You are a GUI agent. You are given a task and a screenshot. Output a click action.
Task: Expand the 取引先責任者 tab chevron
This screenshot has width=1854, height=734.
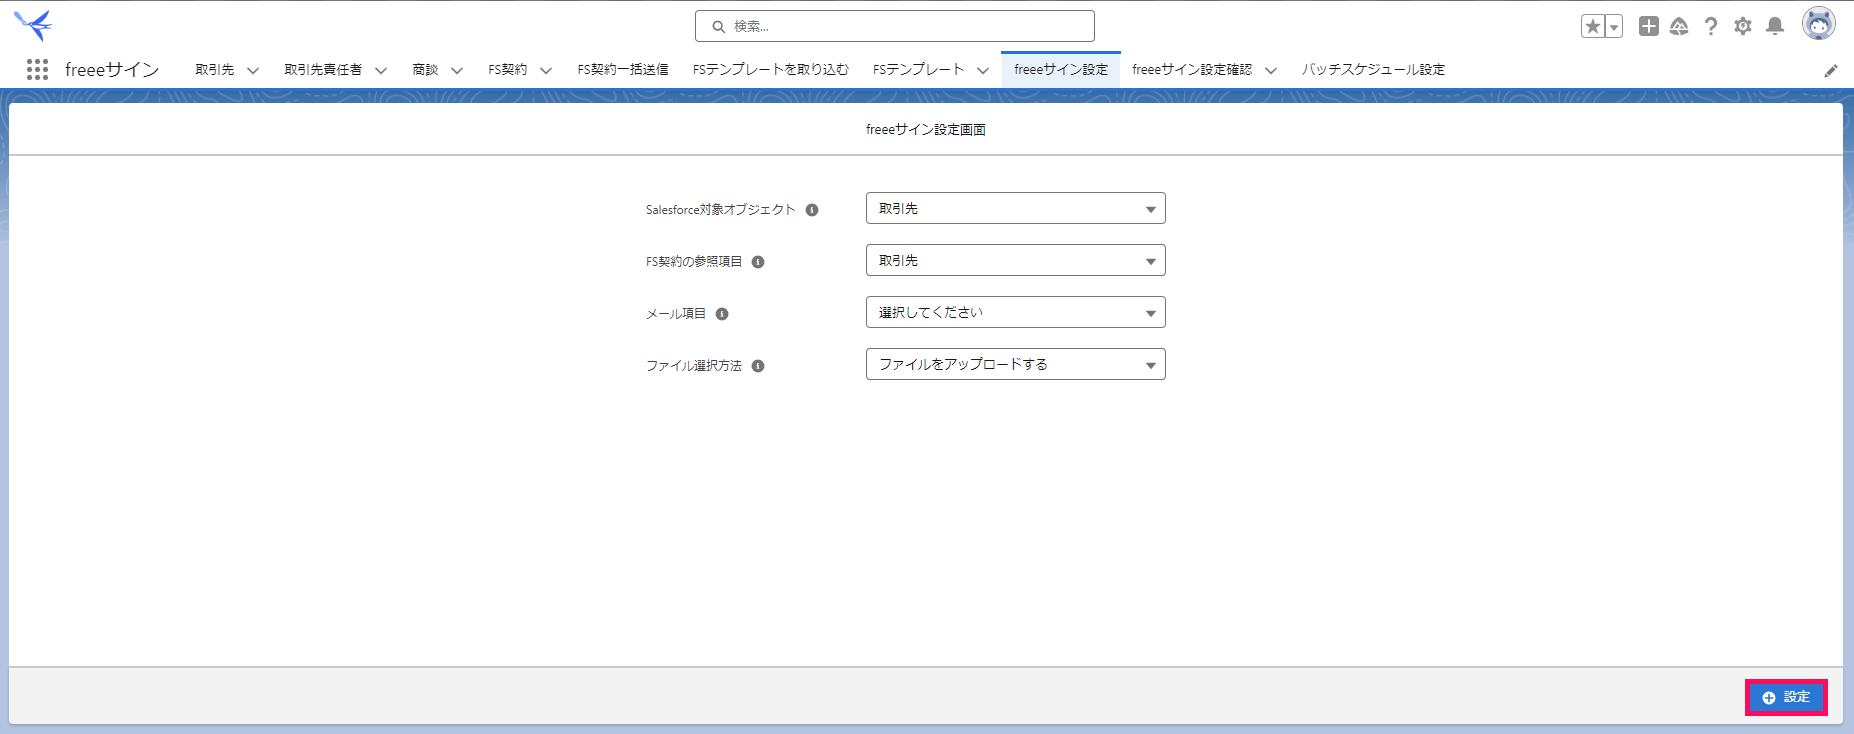[x=381, y=70]
